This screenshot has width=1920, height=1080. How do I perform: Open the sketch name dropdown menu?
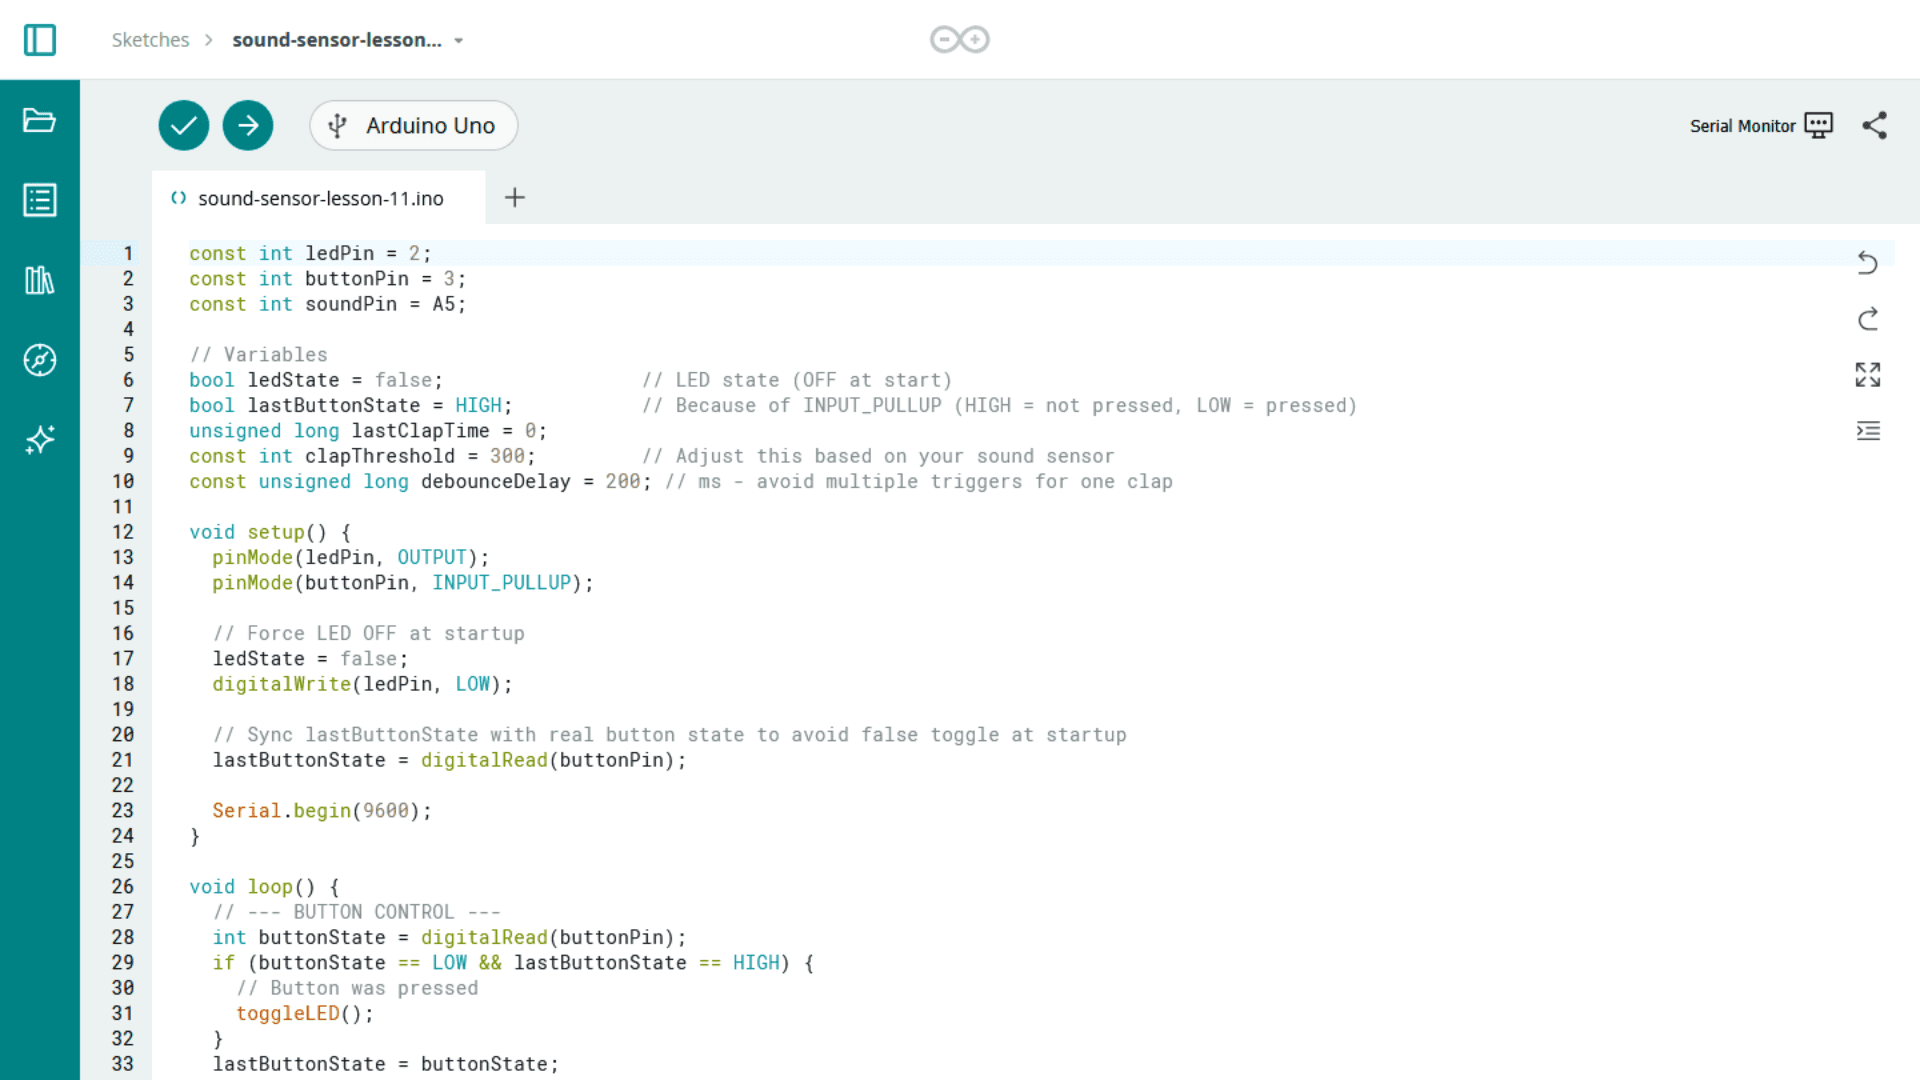(x=458, y=40)
